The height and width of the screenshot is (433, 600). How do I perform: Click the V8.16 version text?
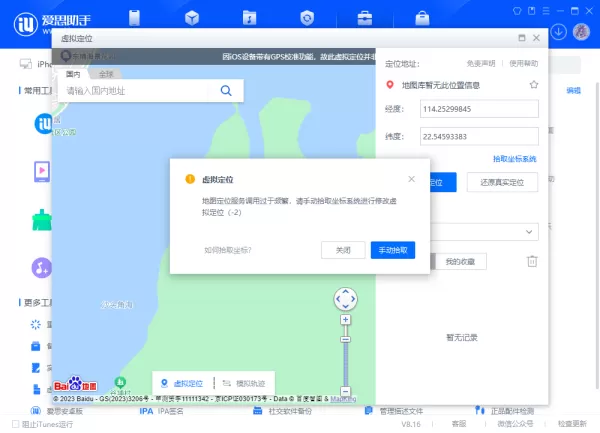[411, 424]
